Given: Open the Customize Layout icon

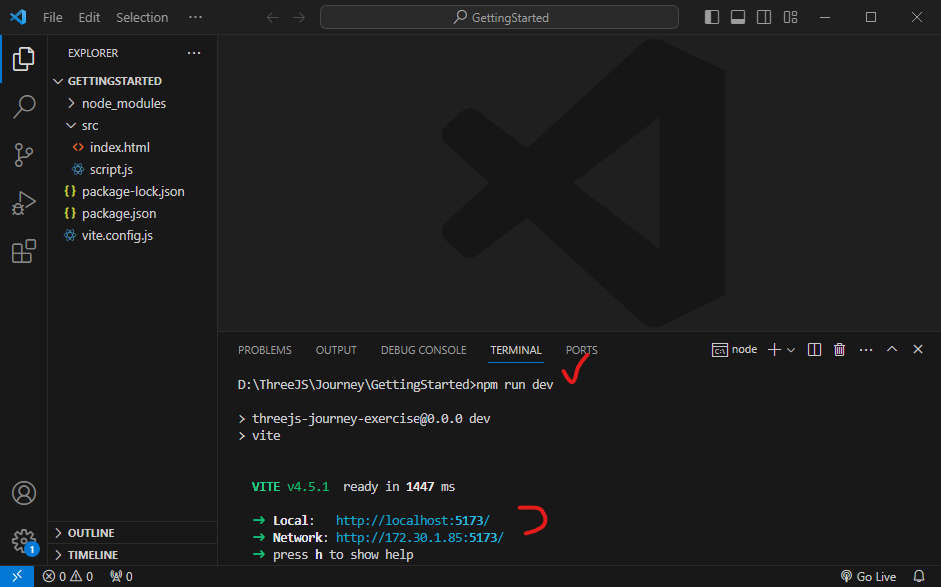Looking at the screenshot, I should click(x=790, y=17).
